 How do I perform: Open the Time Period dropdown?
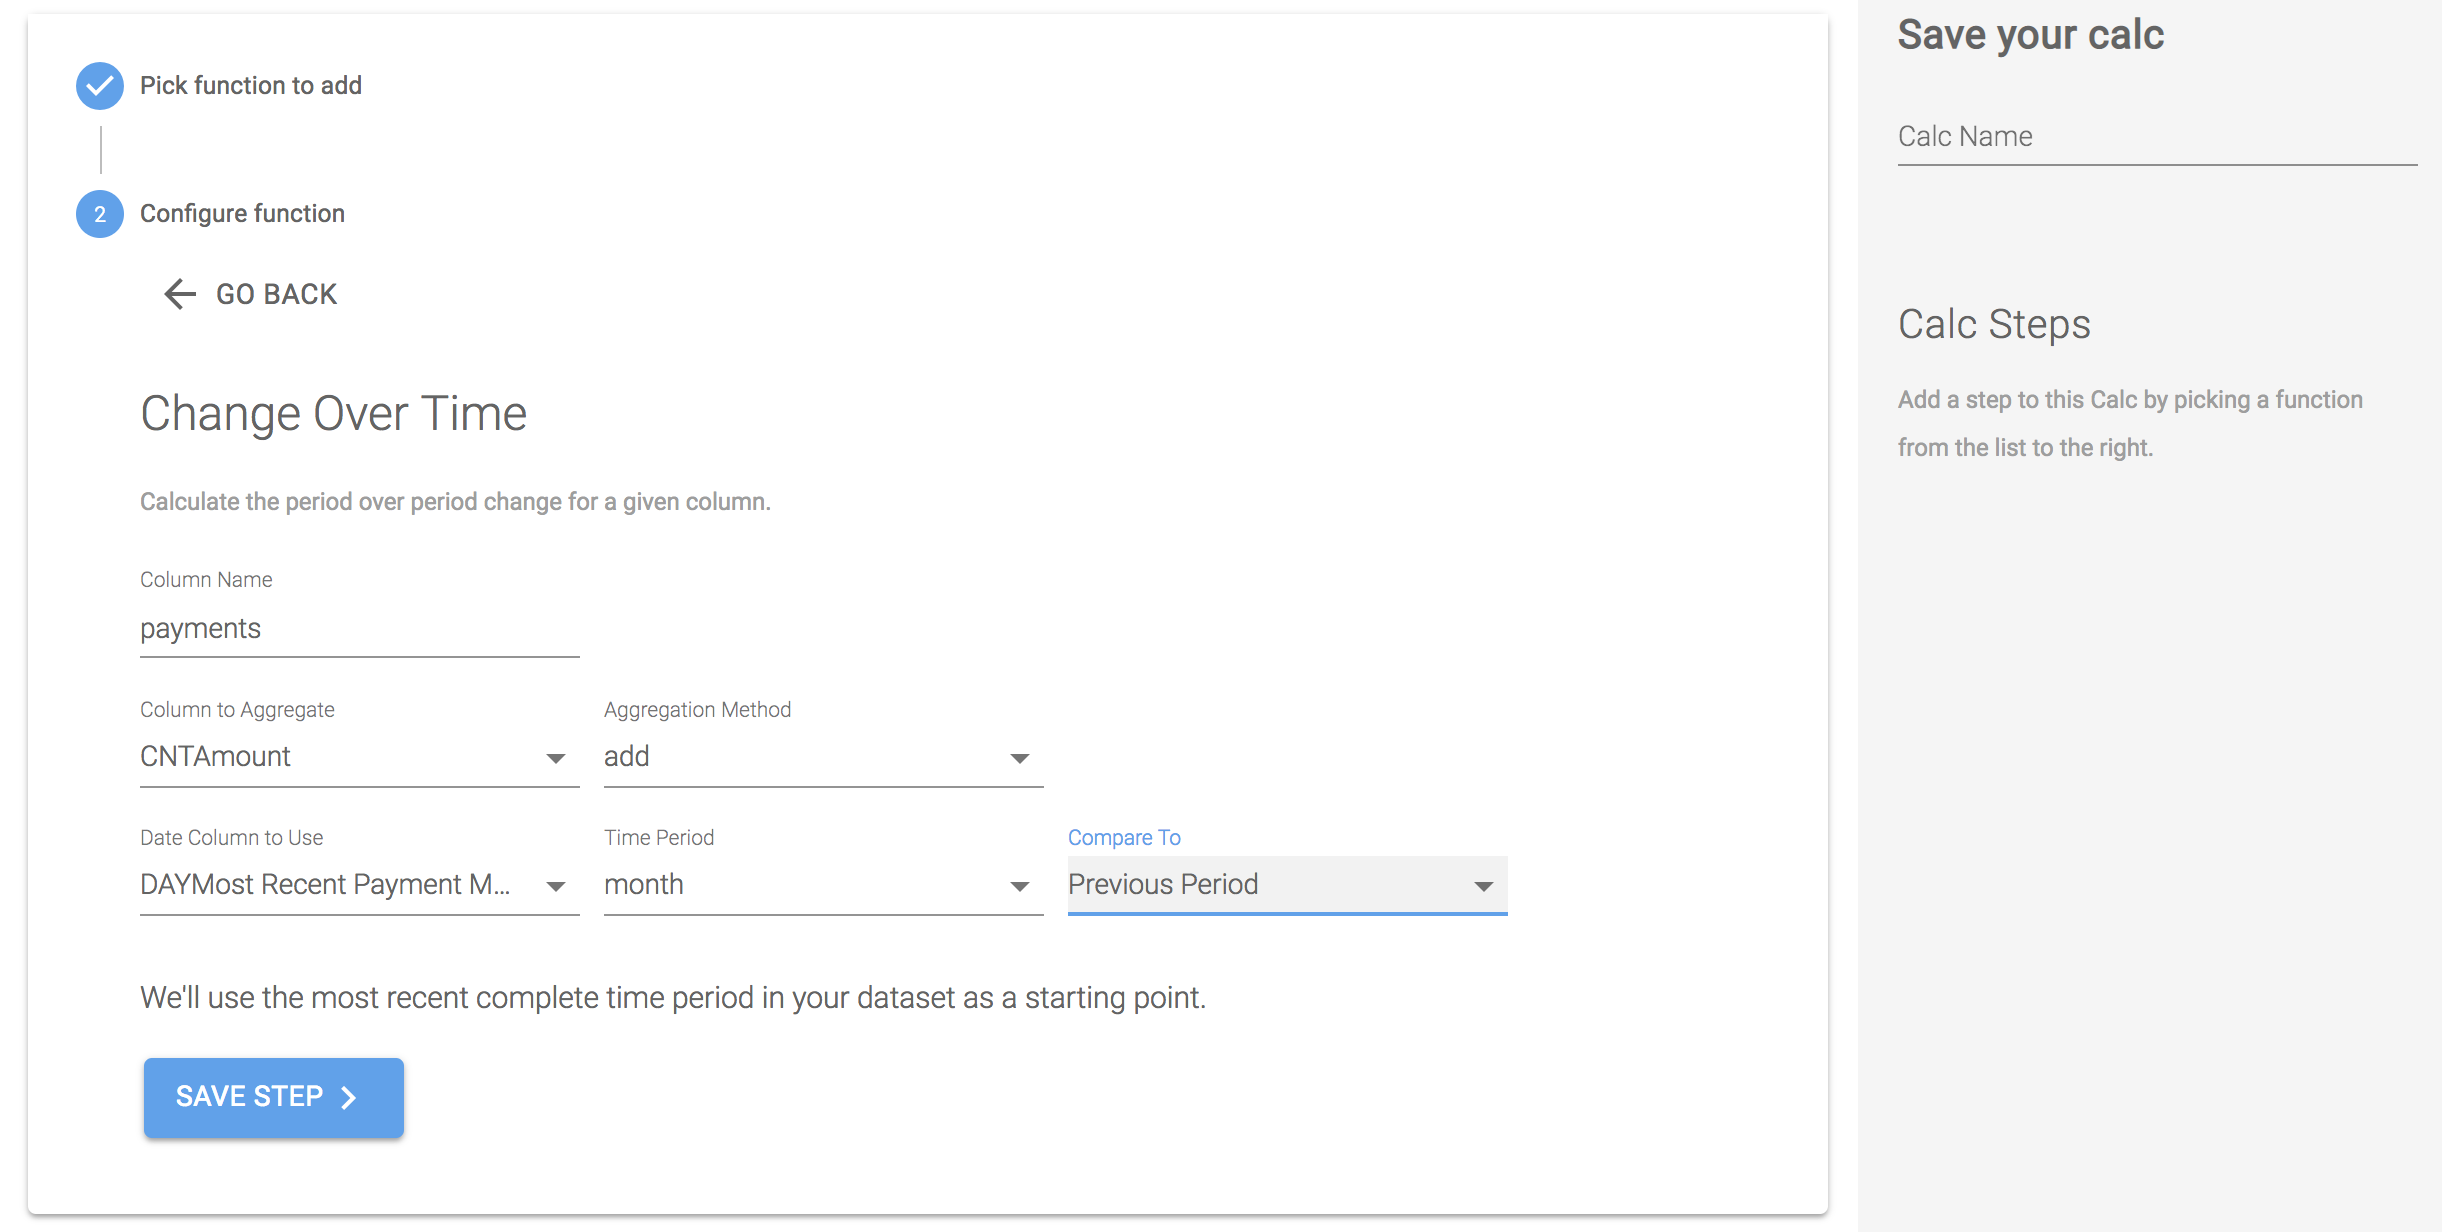(x=824, y=885)
